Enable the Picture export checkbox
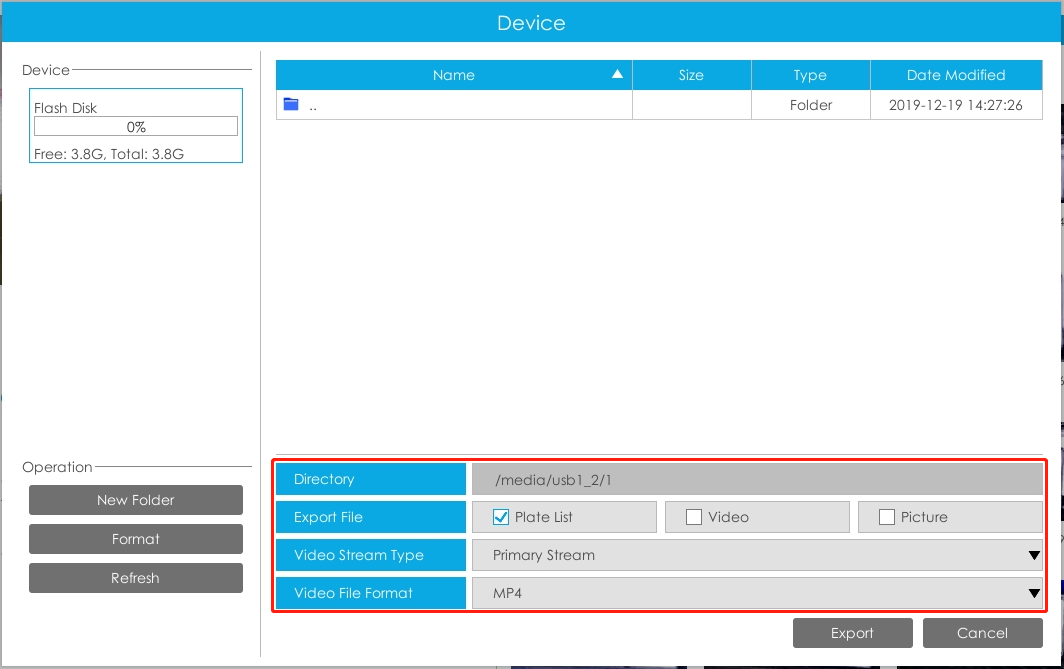 [886, 517]
